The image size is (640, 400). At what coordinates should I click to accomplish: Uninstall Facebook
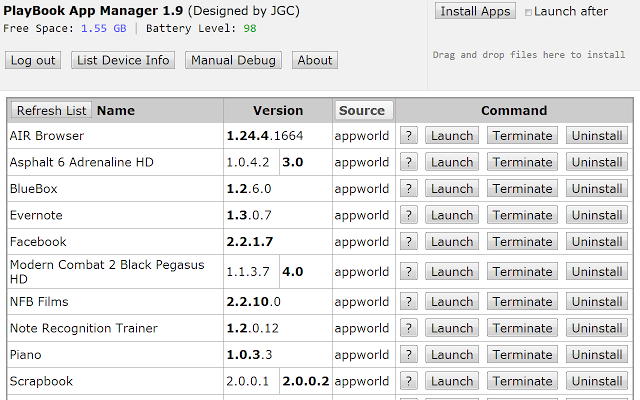(x=597, y=242)
